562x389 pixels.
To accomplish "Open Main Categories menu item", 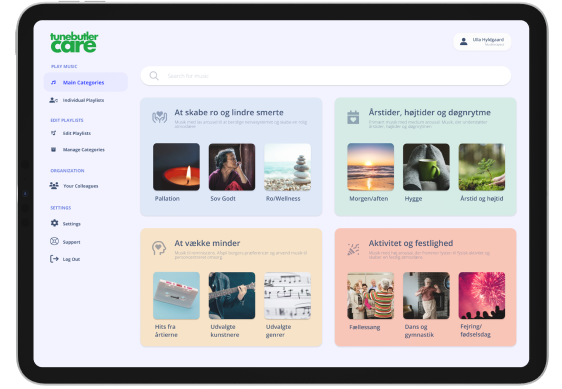I will (x=86, y=82).
